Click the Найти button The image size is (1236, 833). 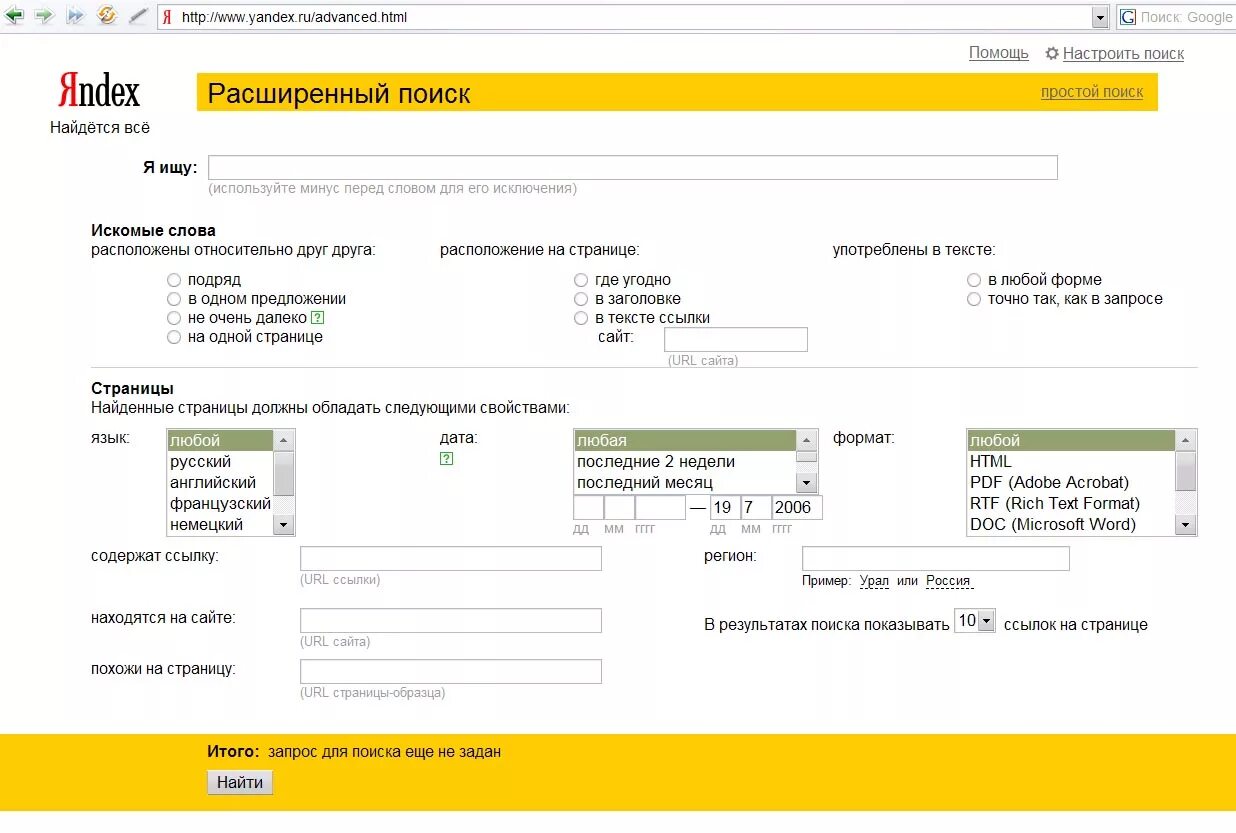tap(240, 782)
